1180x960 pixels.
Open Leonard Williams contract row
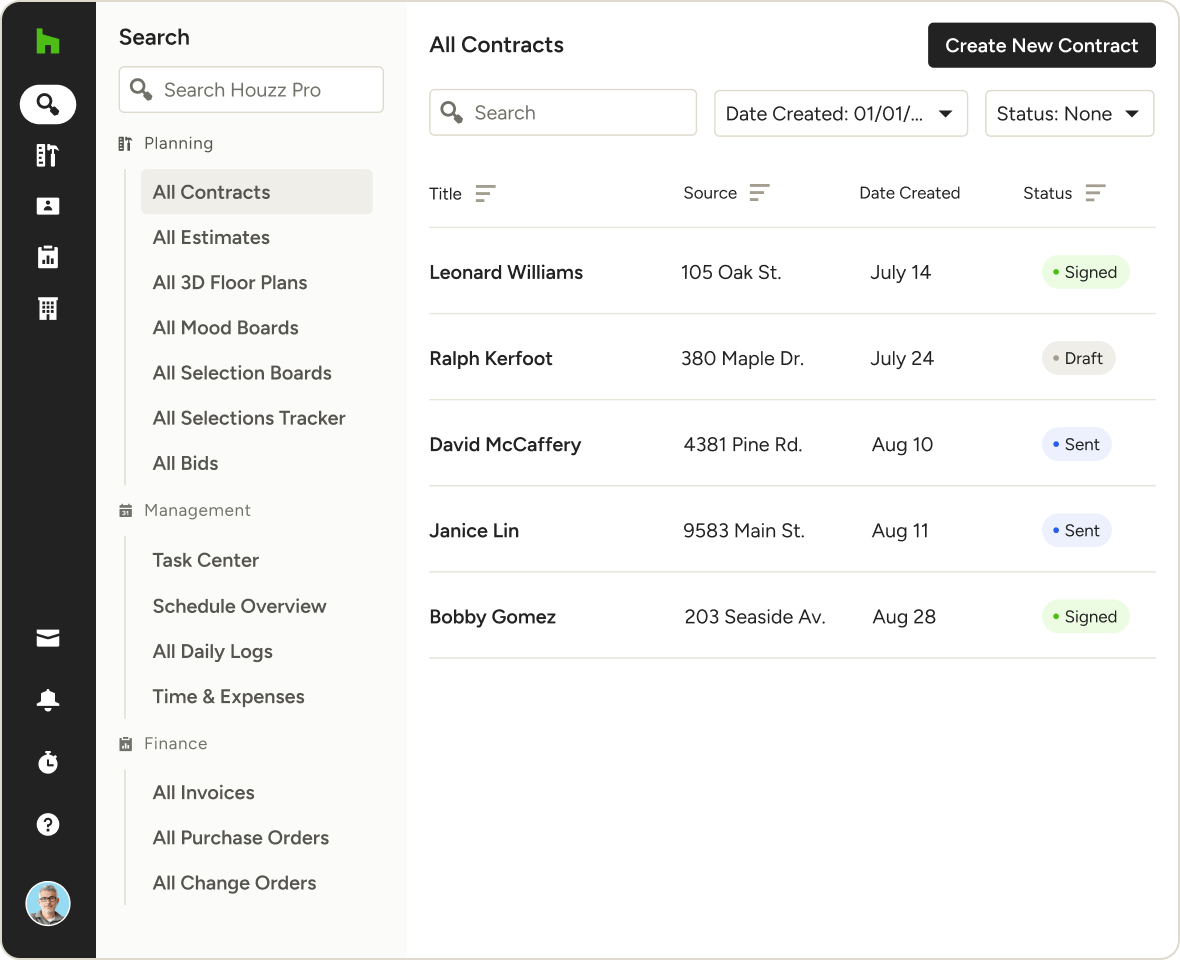pyautogui.click(x=506, y=273)
